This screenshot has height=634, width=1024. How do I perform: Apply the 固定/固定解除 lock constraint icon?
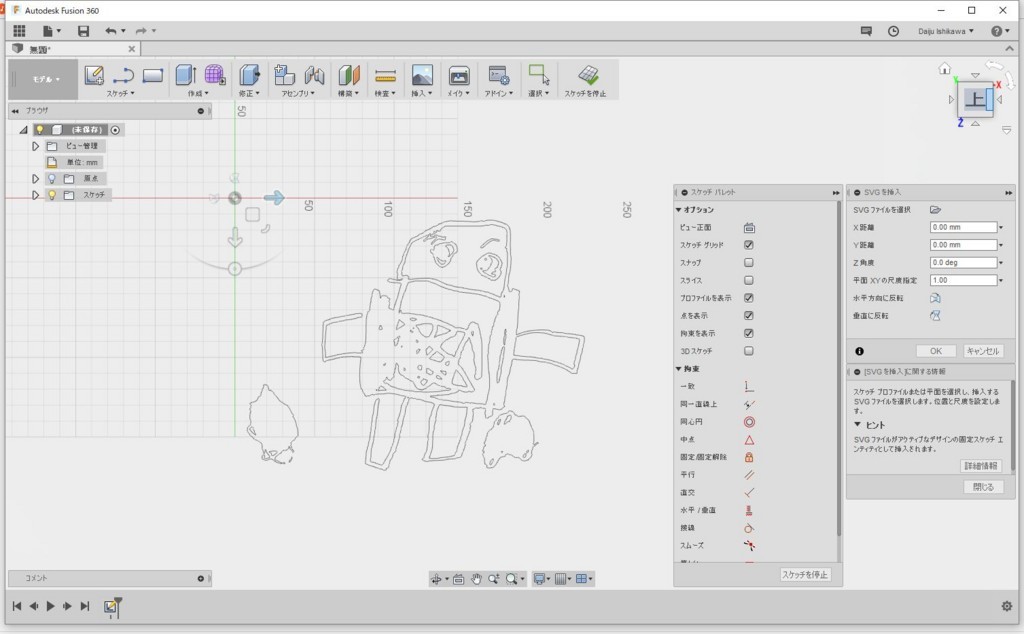point(749,457)
